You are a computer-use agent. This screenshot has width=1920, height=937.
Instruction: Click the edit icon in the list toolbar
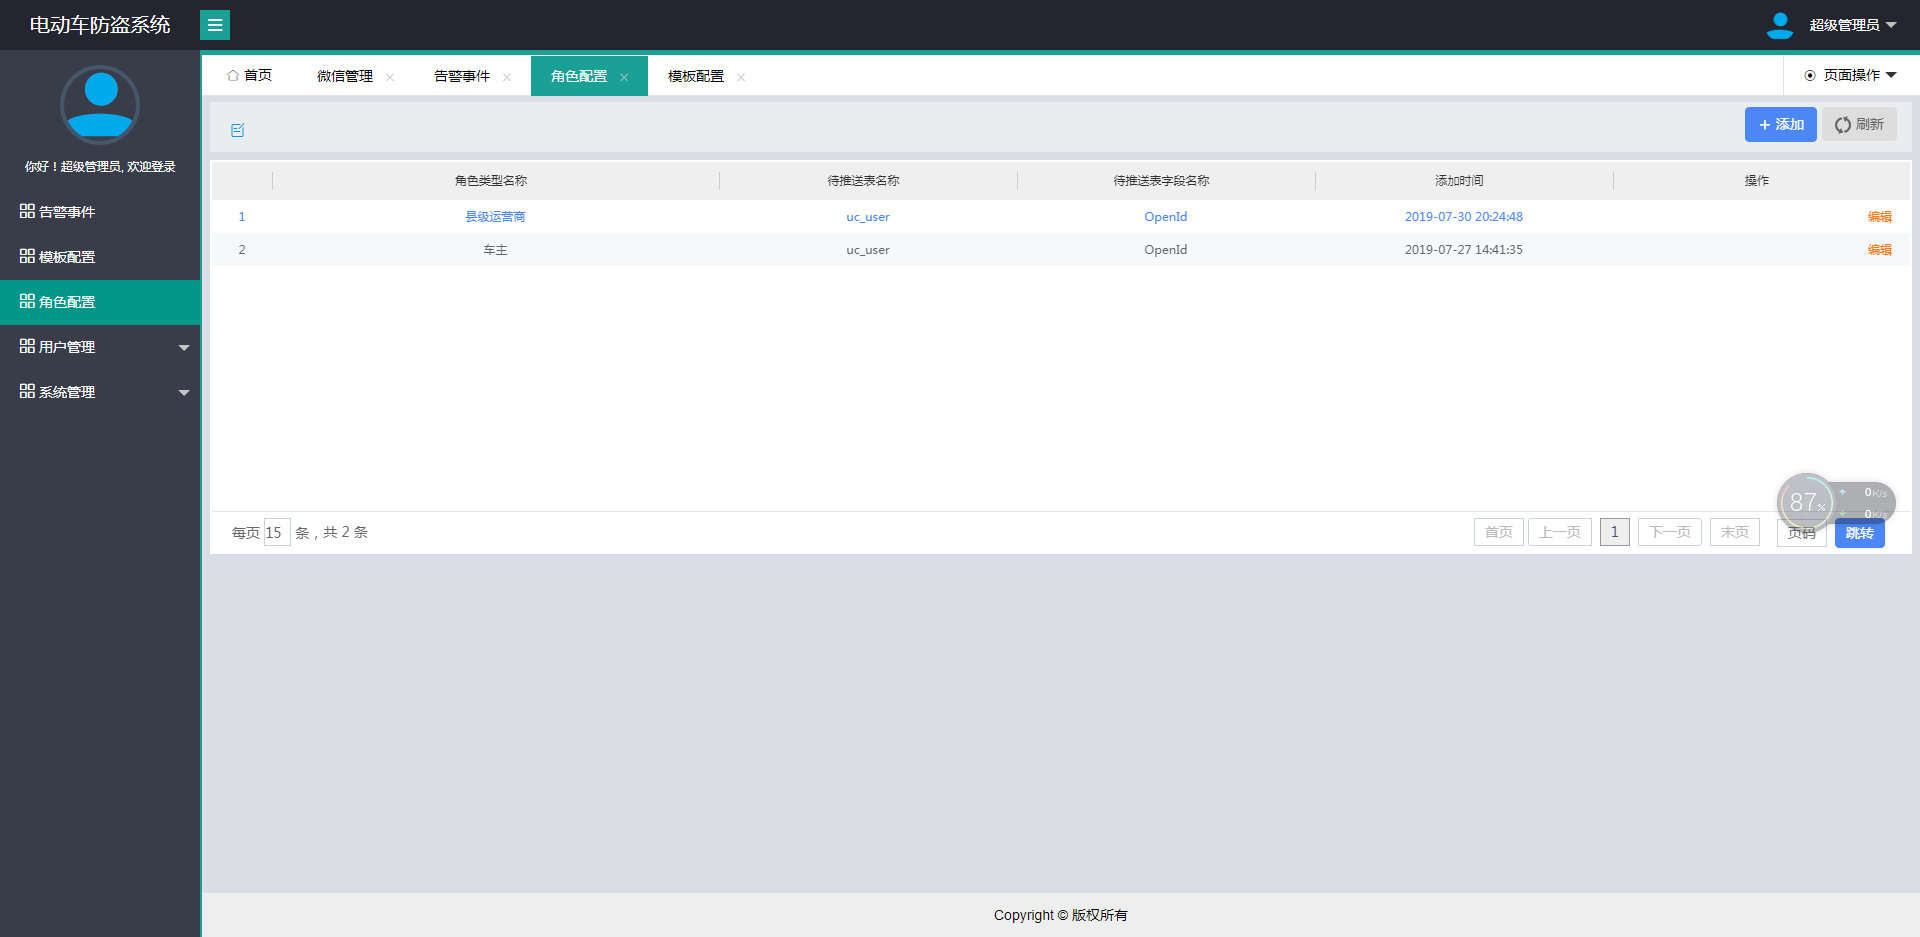tap(238, 130)
